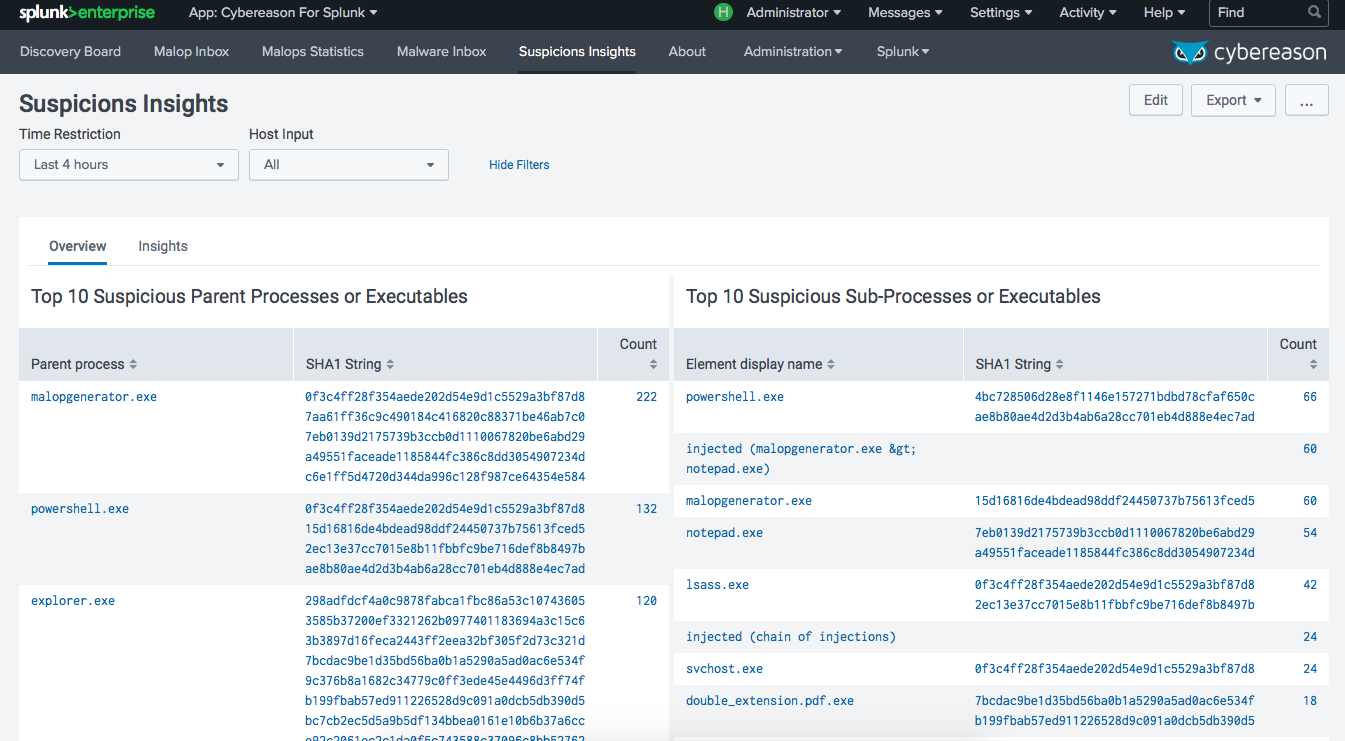Image resolution: width=1345 pixels, height=741 pixels.
Task: Open Malops Statistics page
Action: pos(313,52)
